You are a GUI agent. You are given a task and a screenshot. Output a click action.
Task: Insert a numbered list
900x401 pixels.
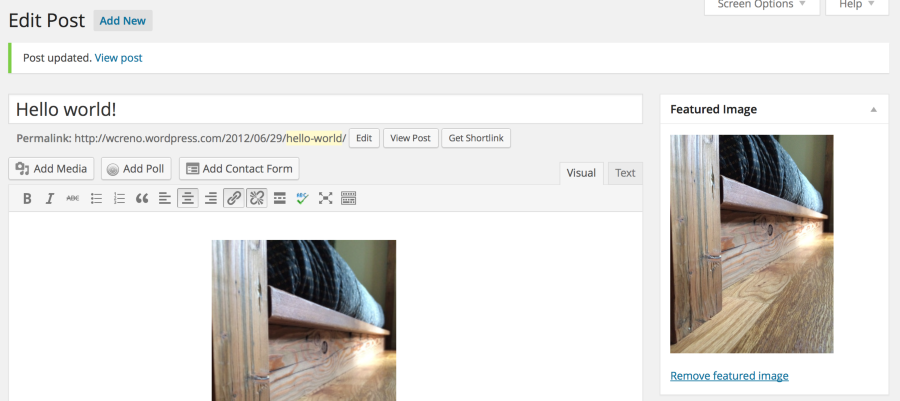click(x=119, y=199)
